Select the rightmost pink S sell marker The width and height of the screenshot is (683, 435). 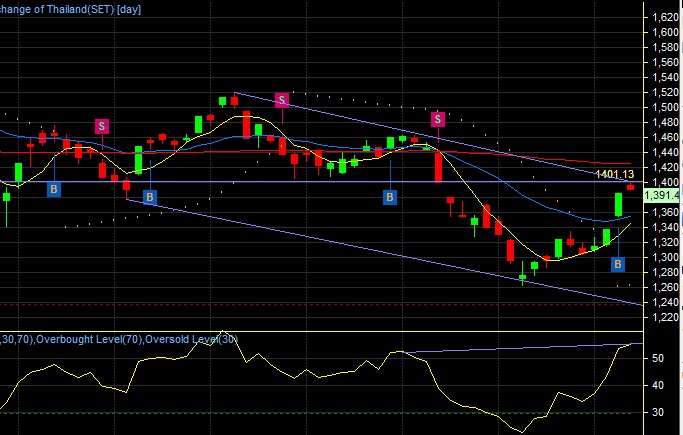[438, 119]
